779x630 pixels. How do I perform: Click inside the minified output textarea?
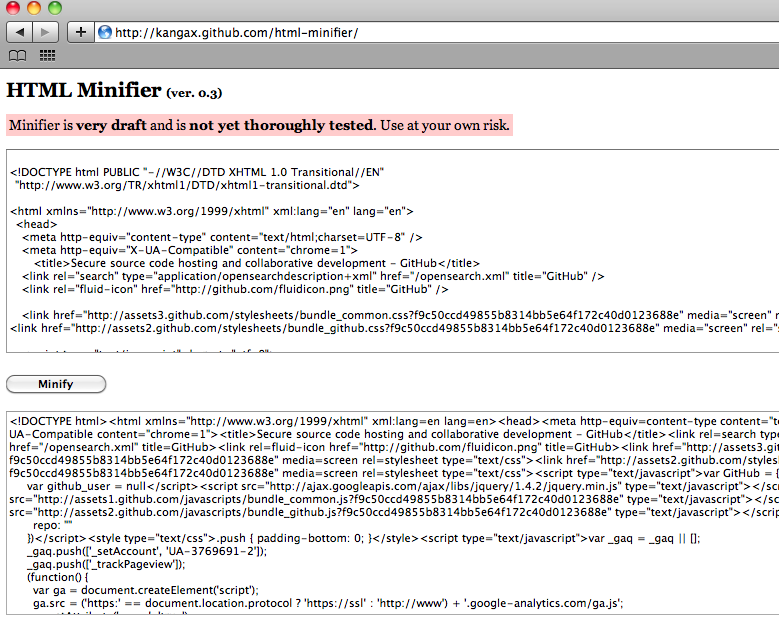point(392,513)
